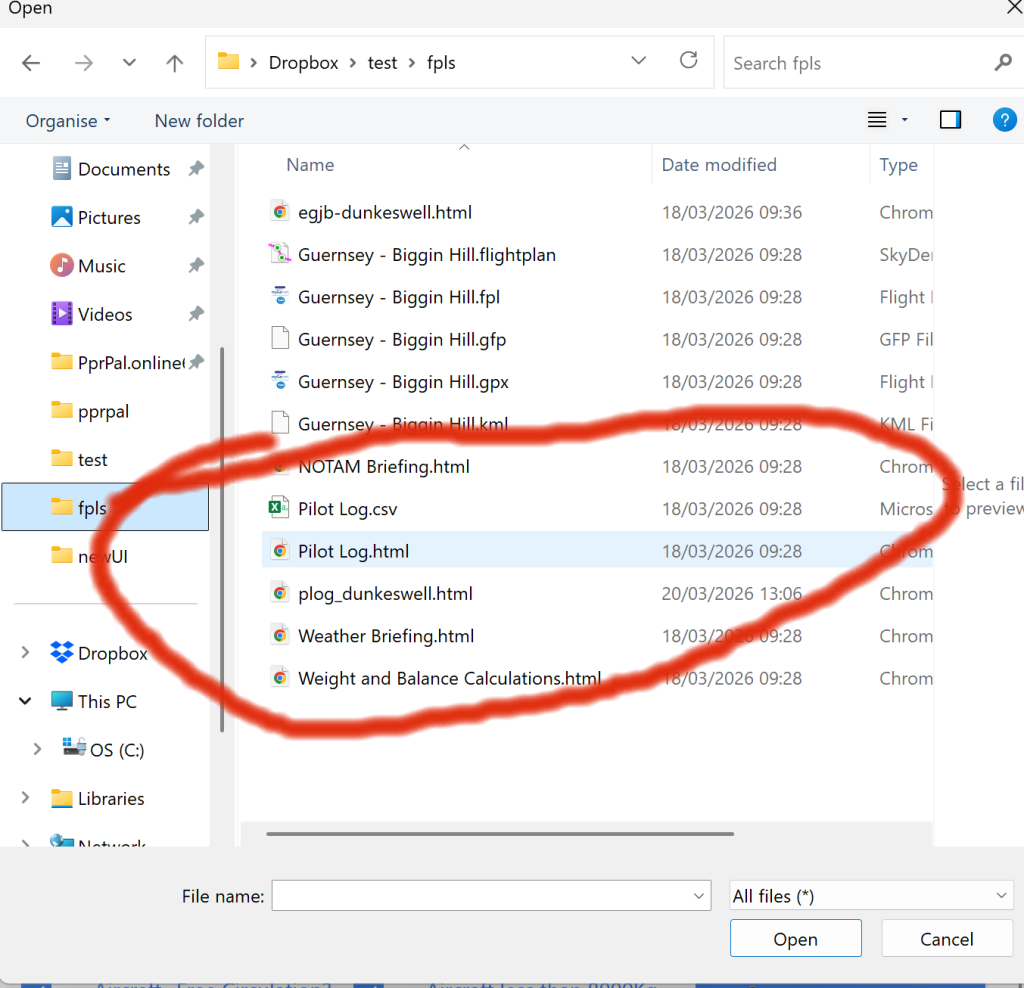
Task: Click the File name input field
Action: coord(480,896)
